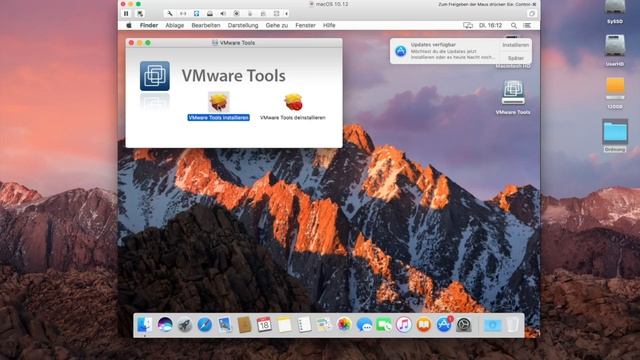
Task: Click the window view button at toolbar right
Action: 532,13
